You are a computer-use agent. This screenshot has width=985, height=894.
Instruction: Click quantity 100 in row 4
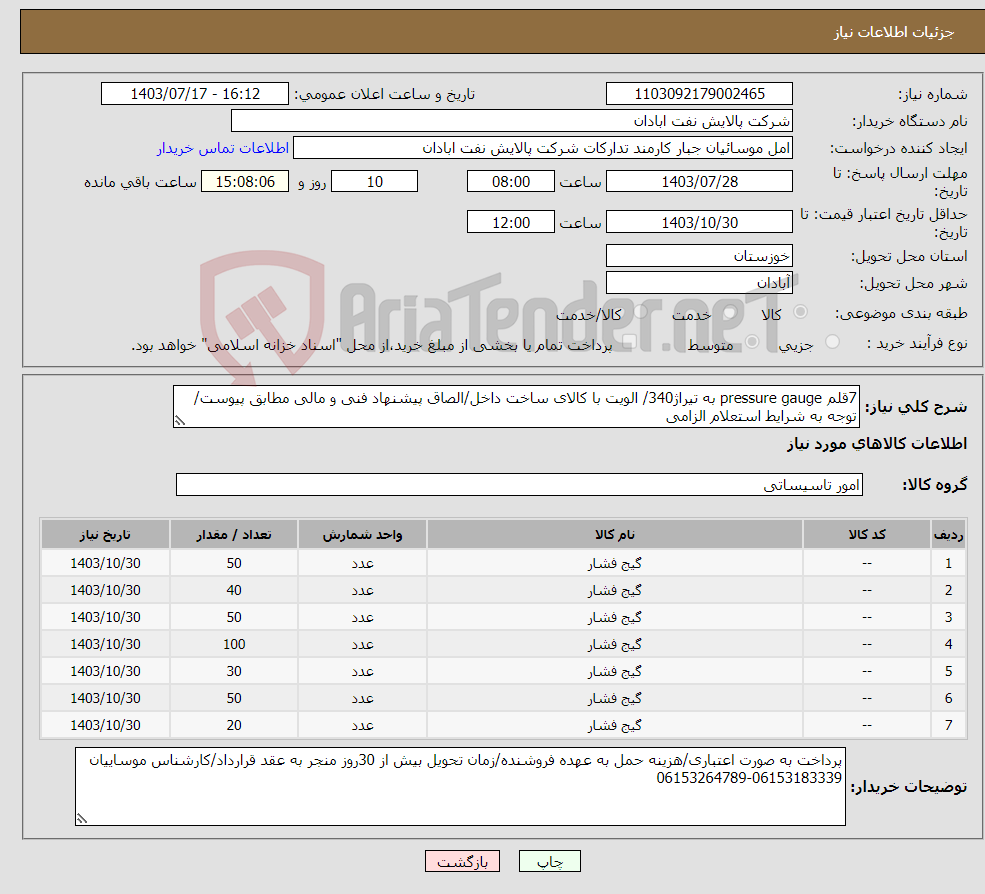tap(234, 645)
